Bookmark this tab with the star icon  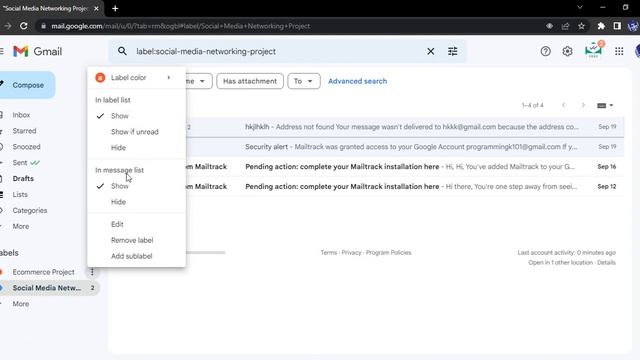click(581, 26)
